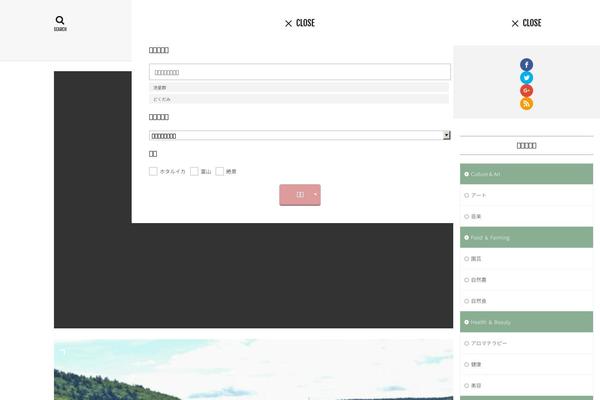The height and width of the screenshot is (400, 600).
Task: Open the 音楽 subcategory
Action: tap(526, 216)
